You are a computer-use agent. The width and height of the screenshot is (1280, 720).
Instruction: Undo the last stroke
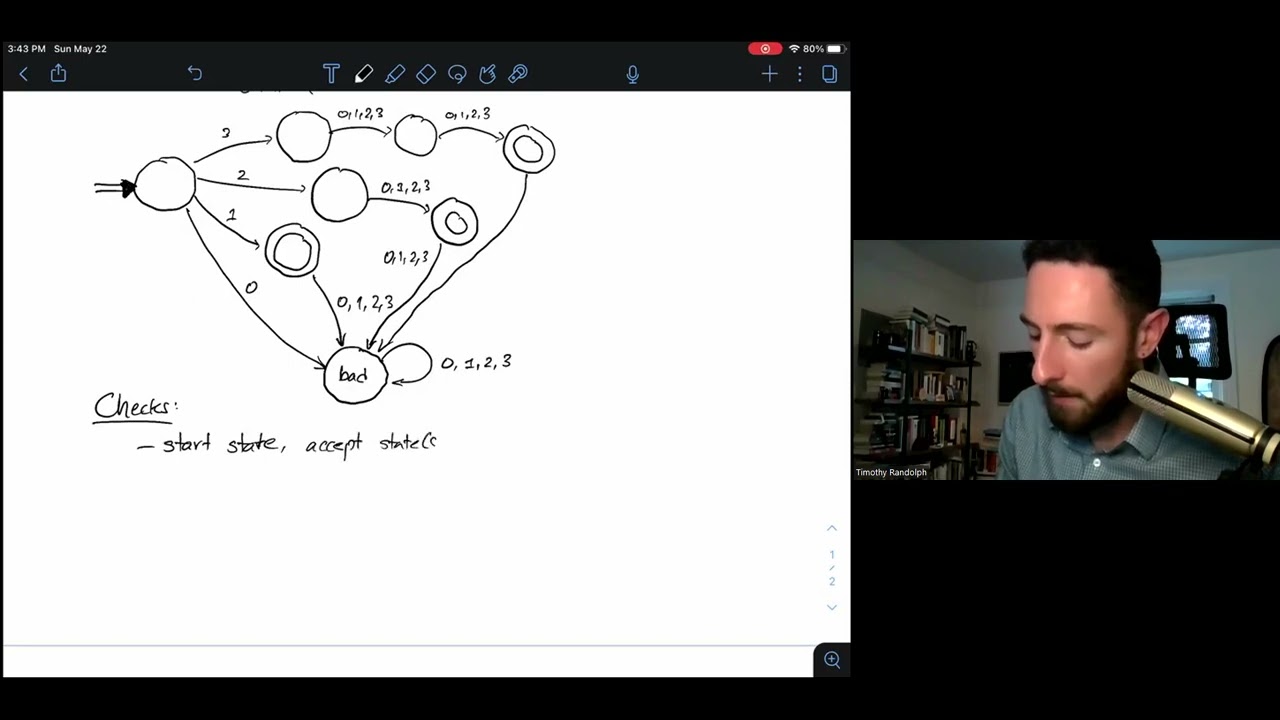click(x=195, y=73)
